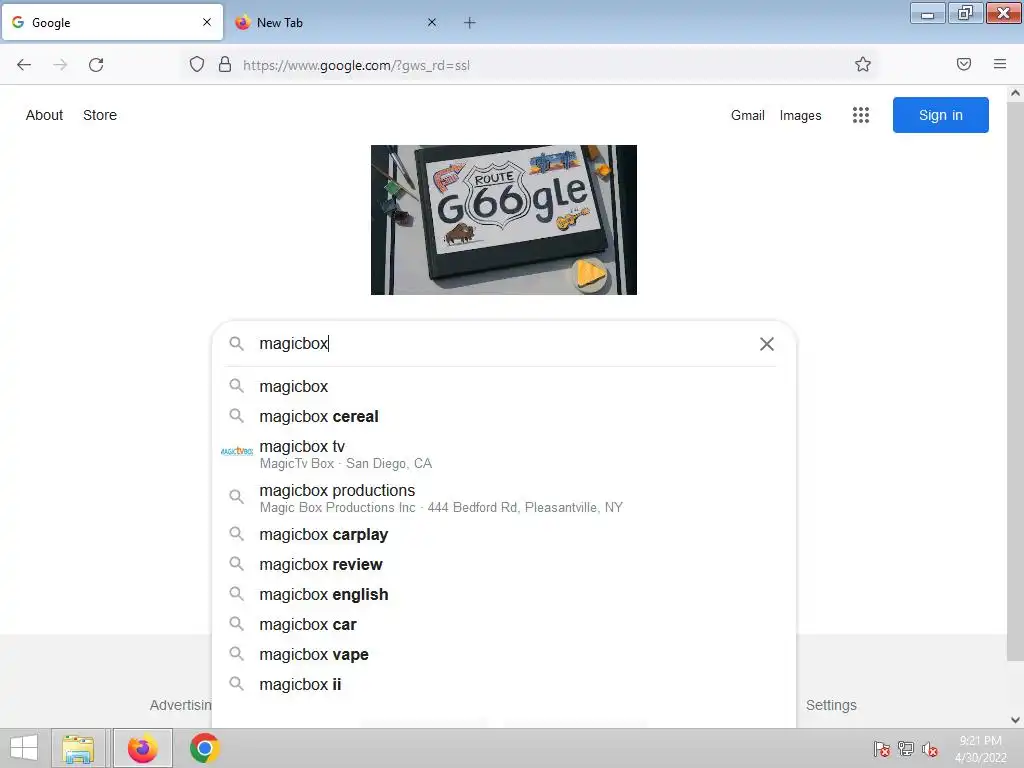
Task: Switch to the Google tab
Action: click(x=112, y=22)
